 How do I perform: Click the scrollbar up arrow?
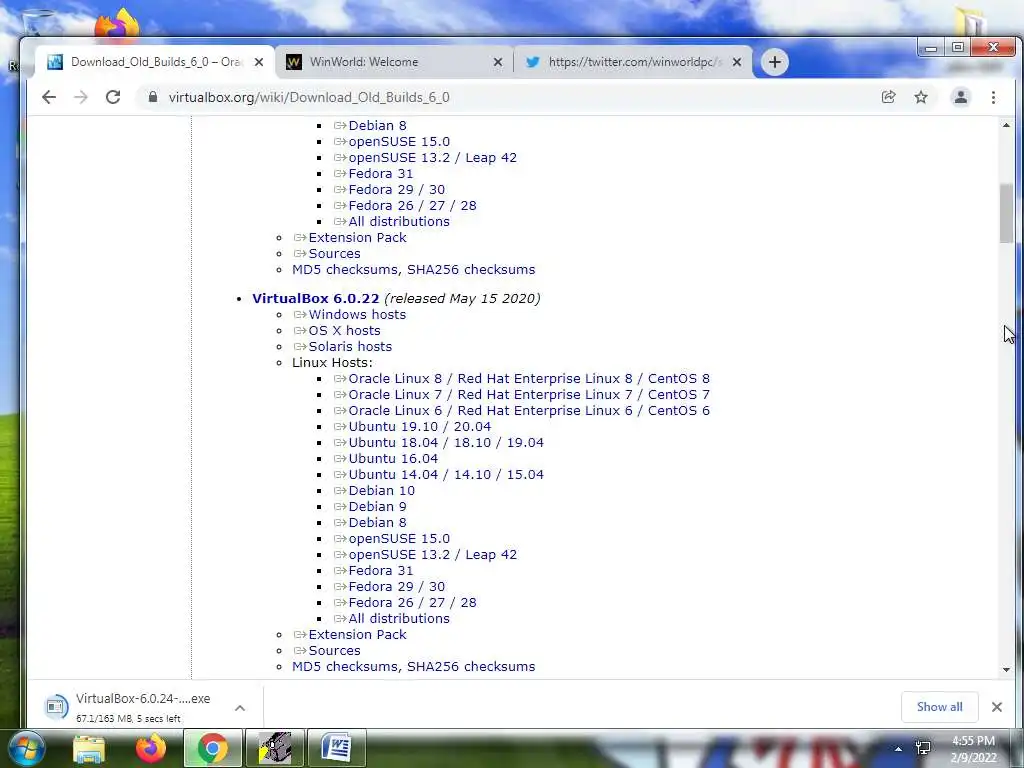click(x=1006, y=125)
